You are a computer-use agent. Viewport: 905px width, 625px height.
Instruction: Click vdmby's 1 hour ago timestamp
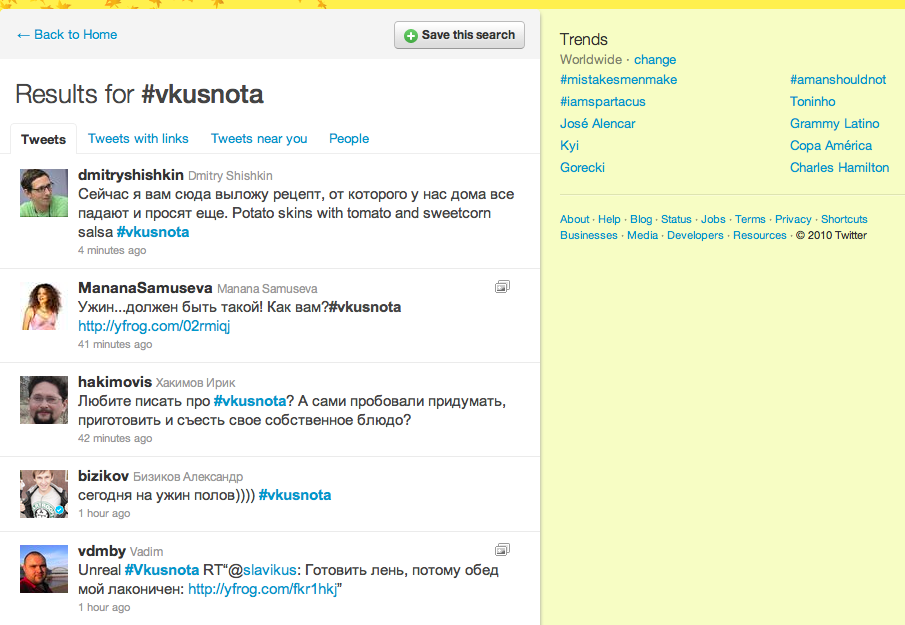(104, 608)
